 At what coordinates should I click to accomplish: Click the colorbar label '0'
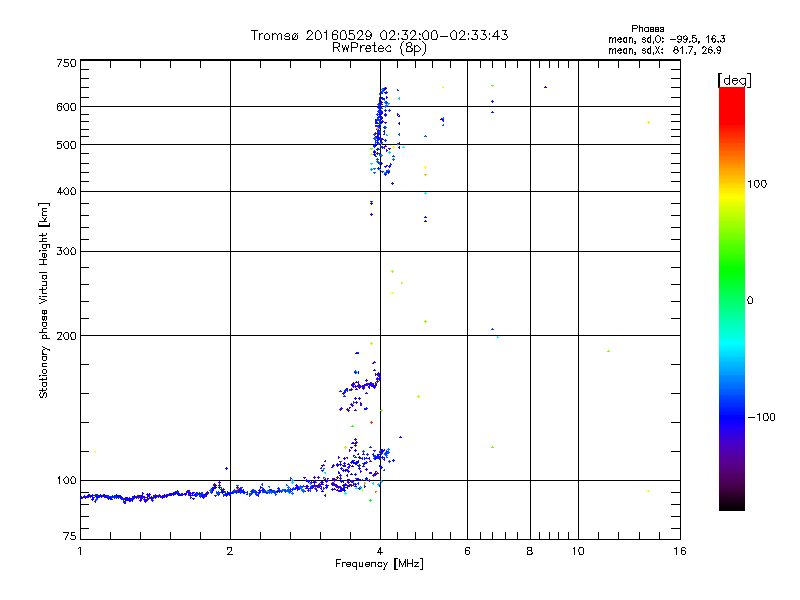click(x=750, y=301)
